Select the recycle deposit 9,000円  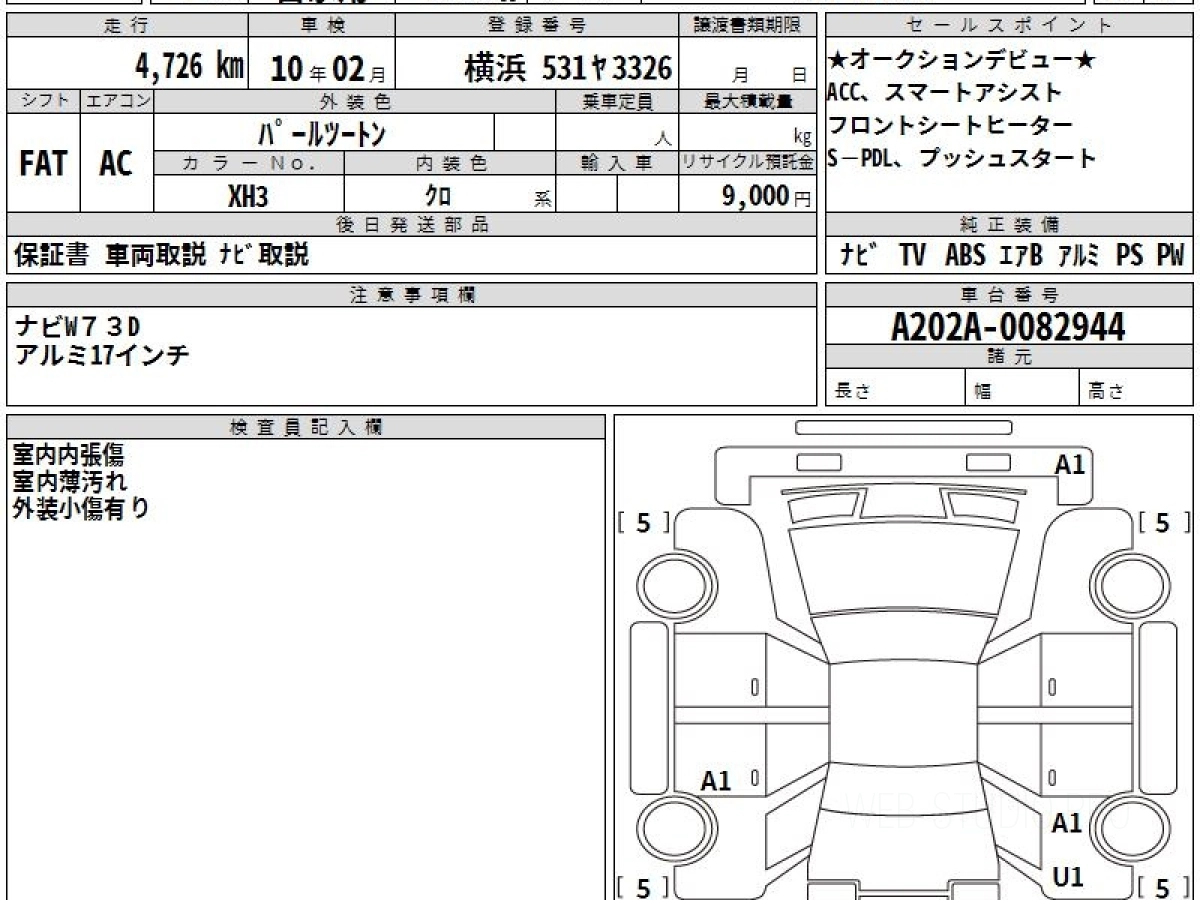tap(767, 196)
